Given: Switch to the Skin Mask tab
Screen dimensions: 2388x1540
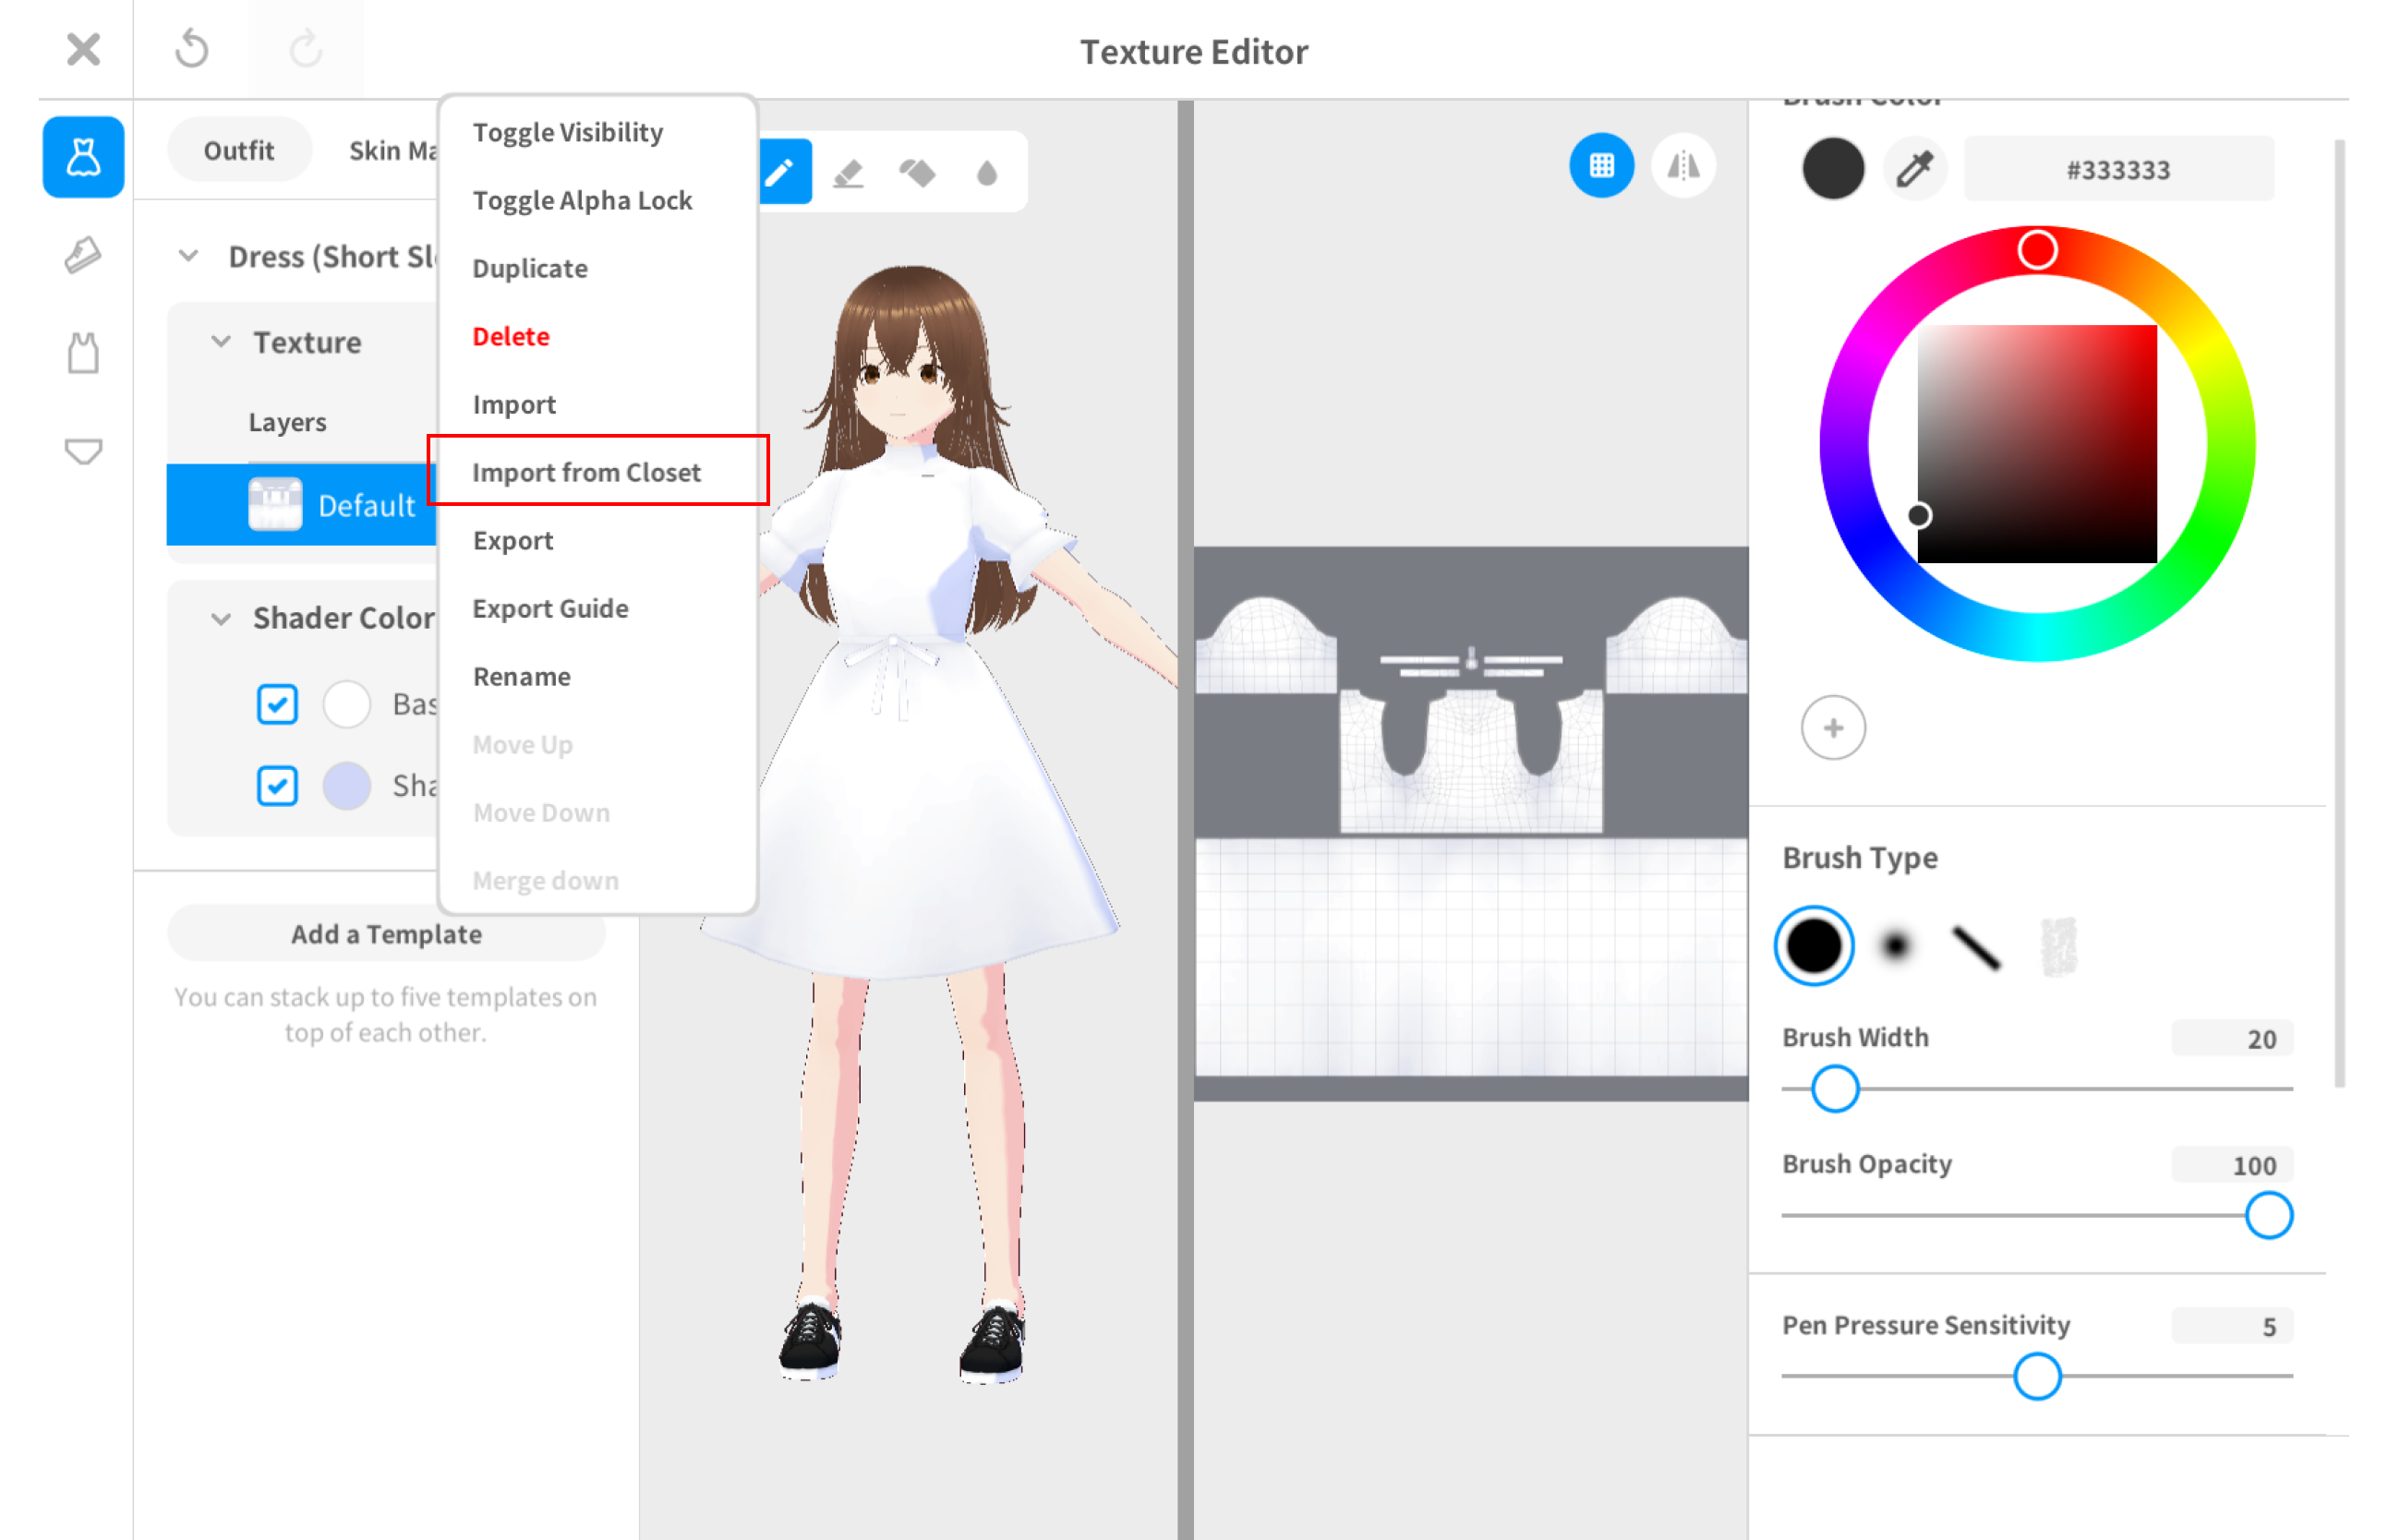Looking at the screenshot, I should point(392,150).
